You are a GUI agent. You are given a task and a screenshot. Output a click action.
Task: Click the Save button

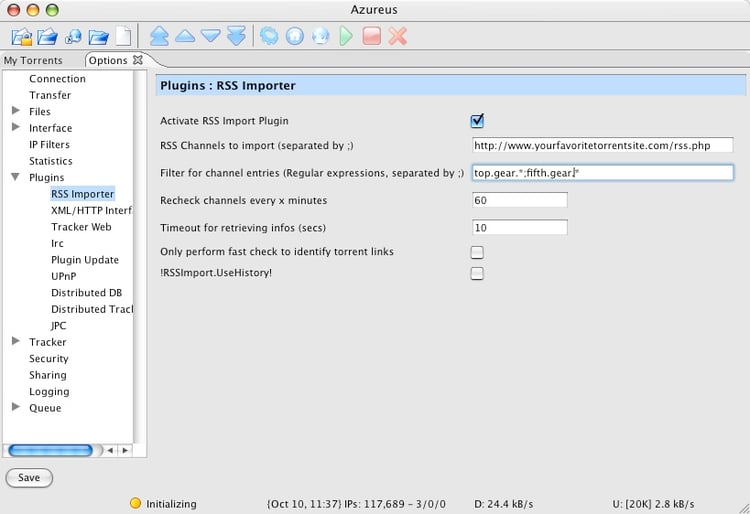[x=29, y=478]
